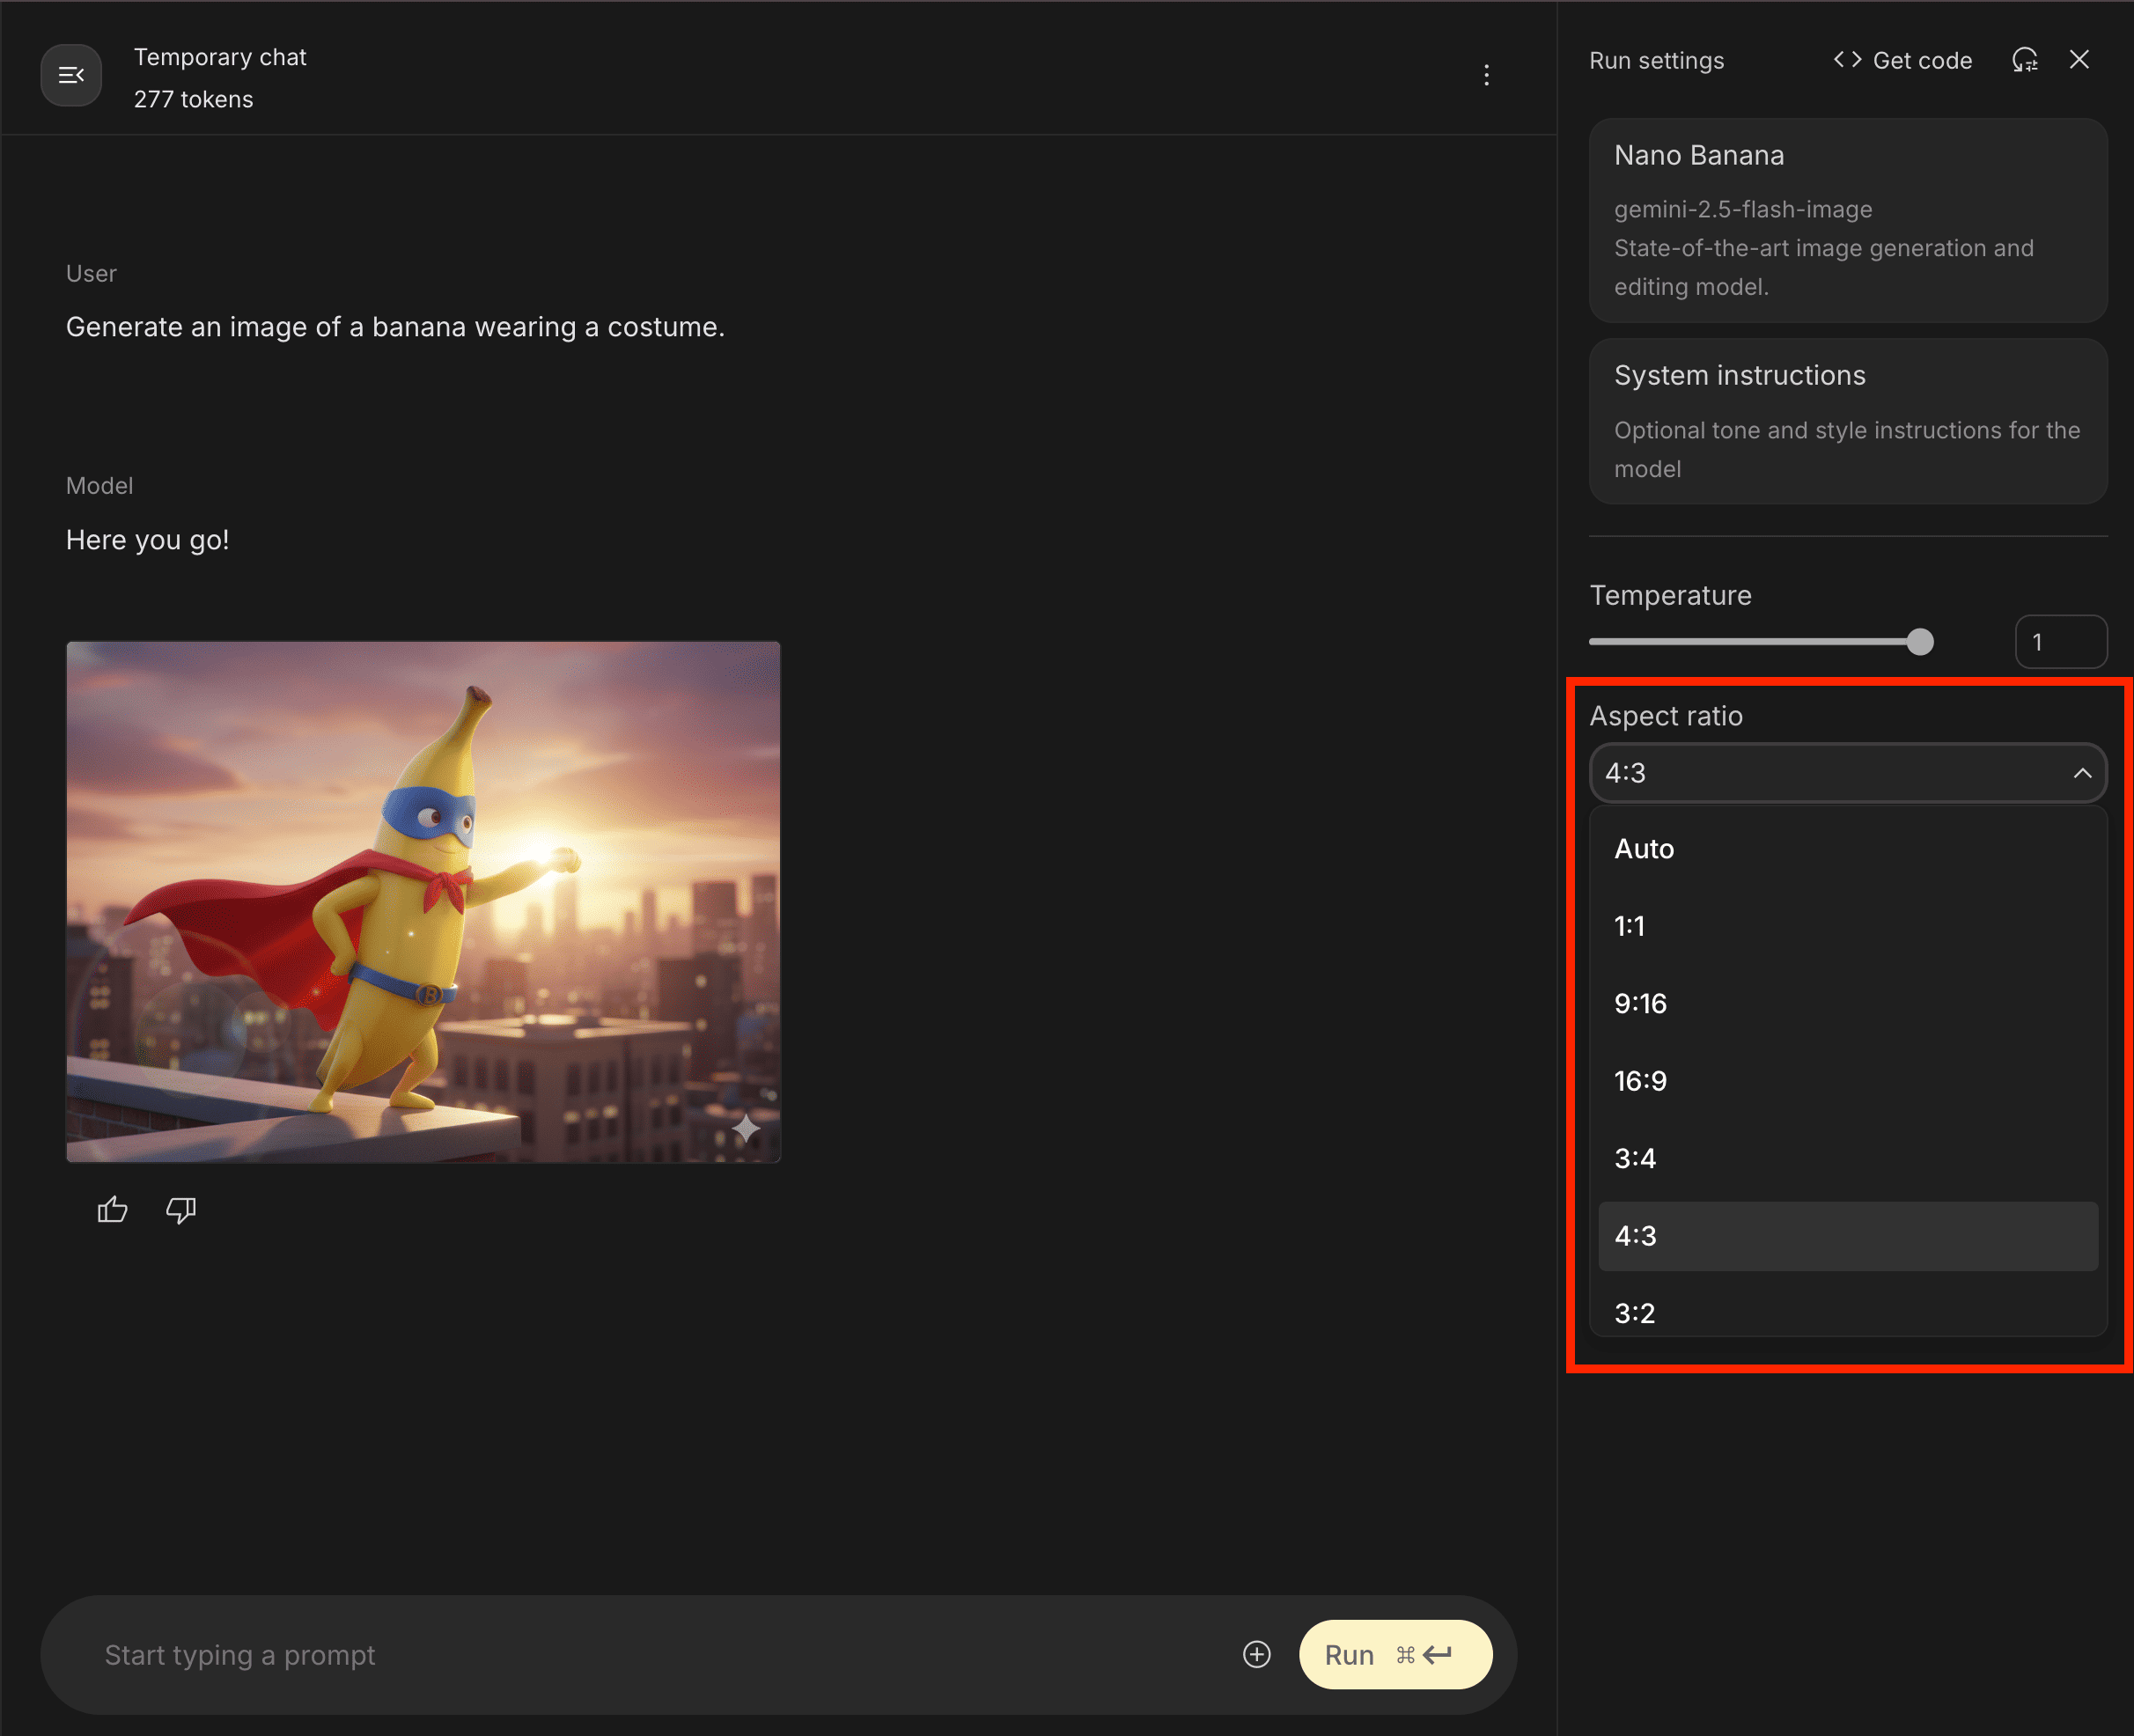Open the Nano Banana model selector card
This screenshot has width=2134, height=1736.
(x=1847, y=220)
